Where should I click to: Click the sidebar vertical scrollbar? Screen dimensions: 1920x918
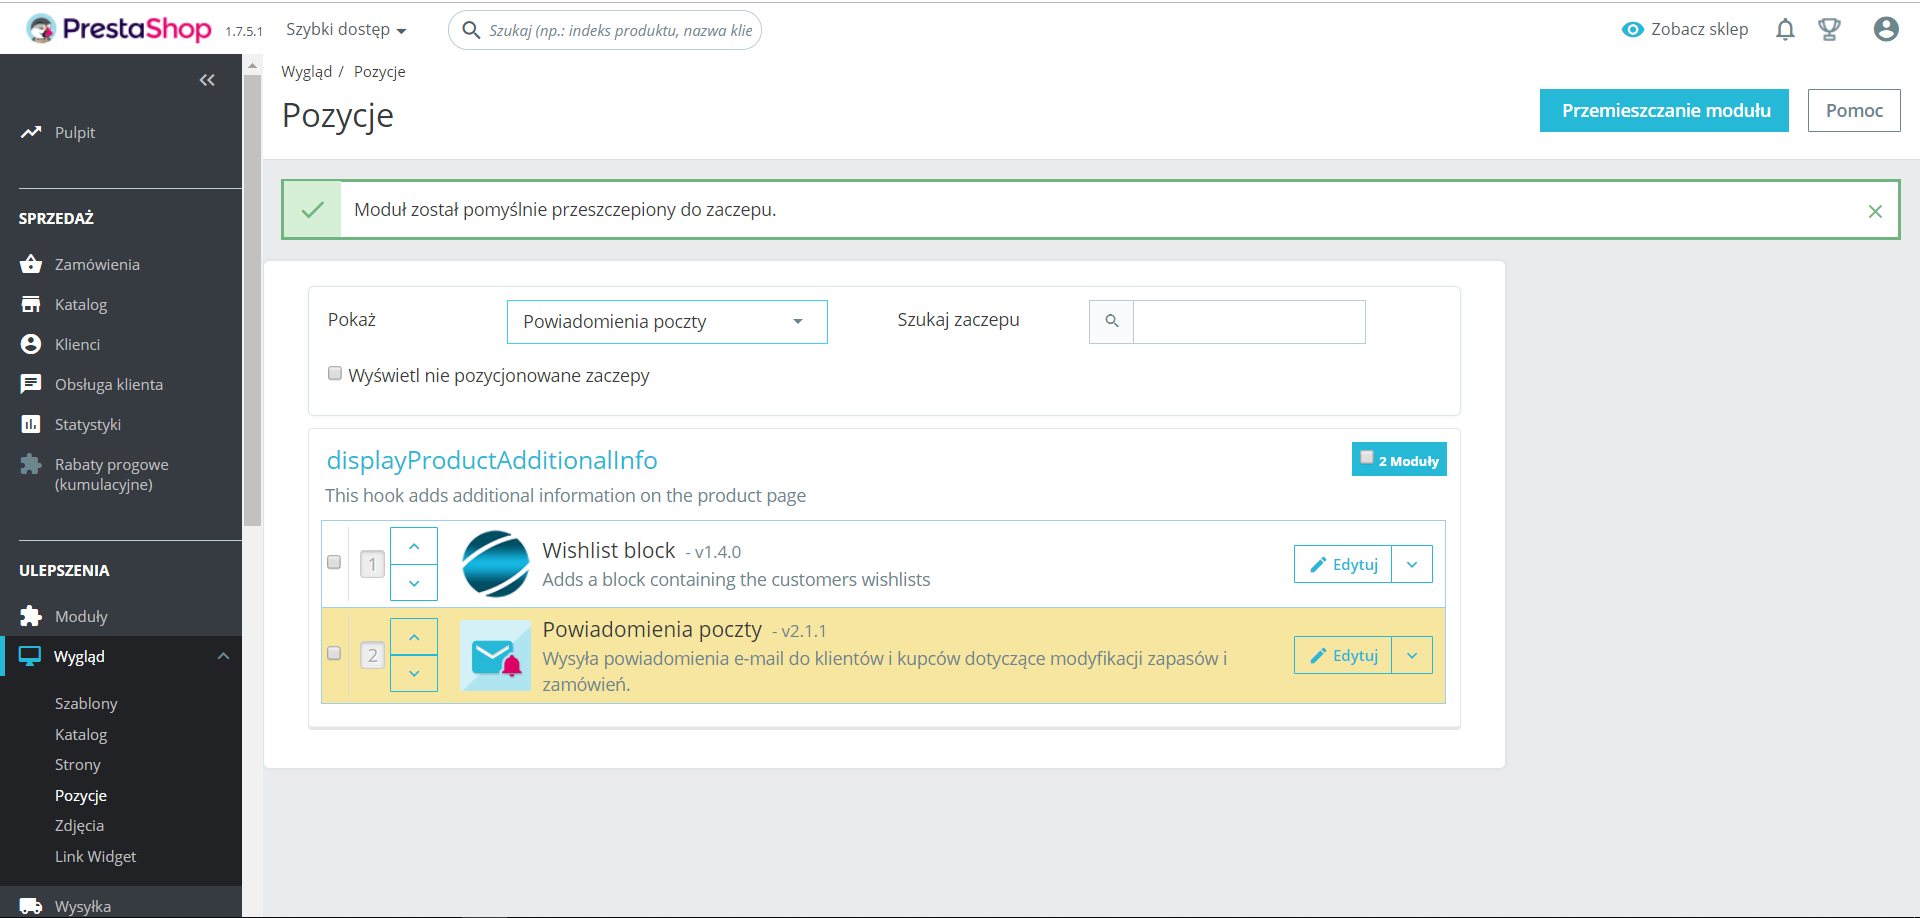coord(253,300)
